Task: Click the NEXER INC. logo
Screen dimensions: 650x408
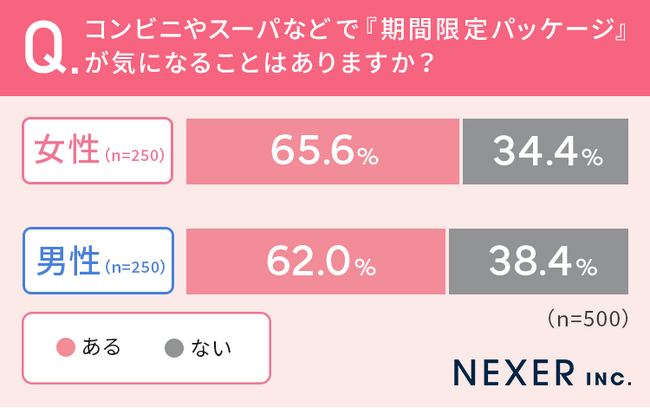Action: pyautogui.click(x=541, y=374)
